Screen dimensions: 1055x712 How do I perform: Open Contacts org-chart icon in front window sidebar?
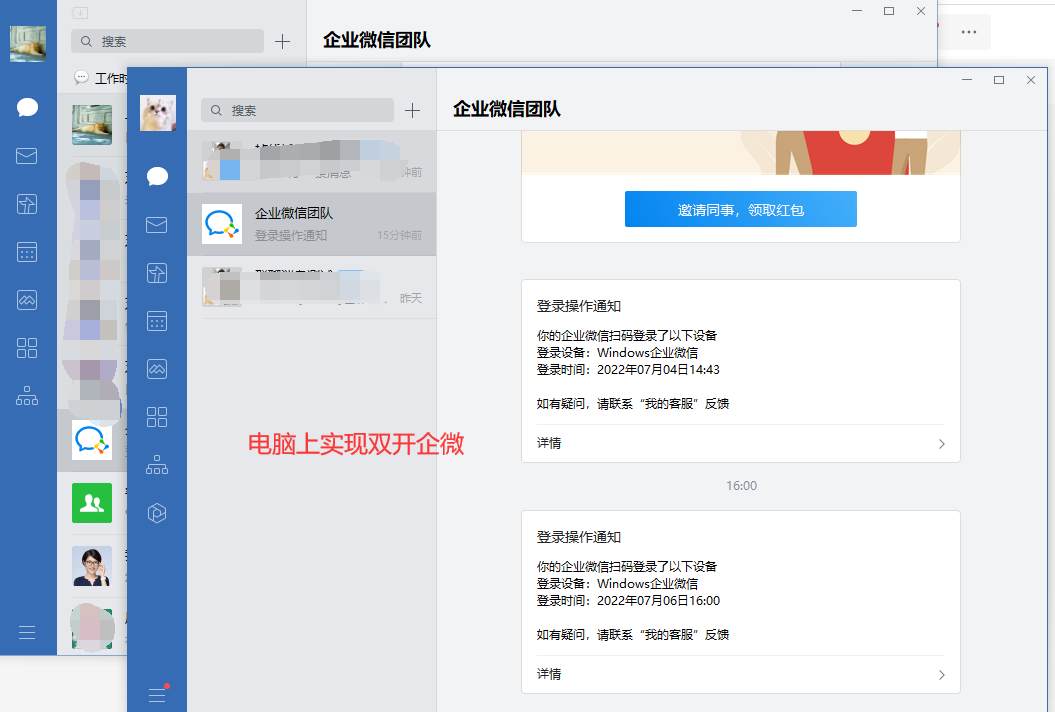pyautogui.click(x=157, y=465)
